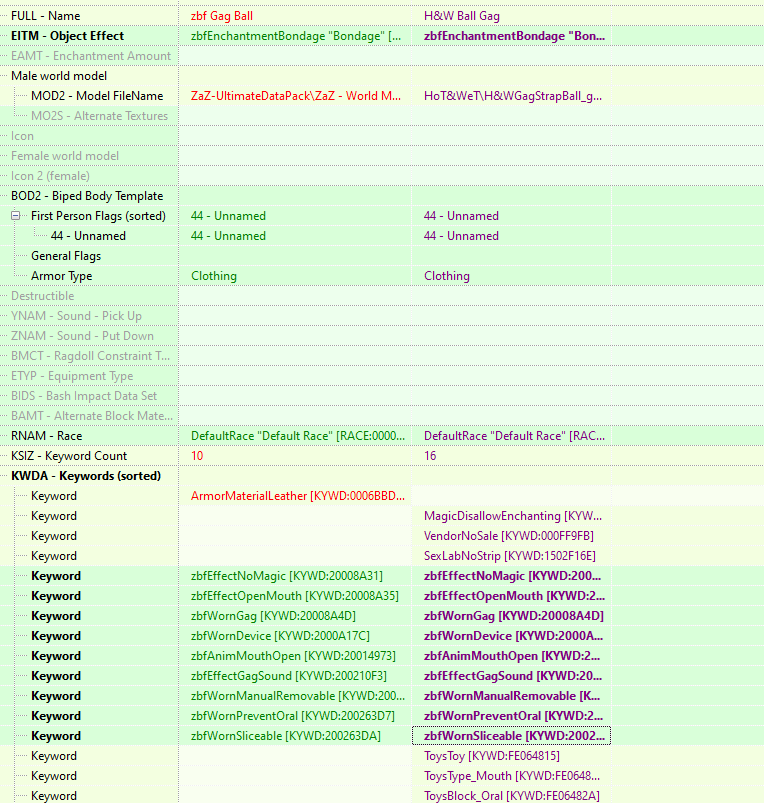Select SexLabNoStrip keyword entry
The width and height of the screenshot is (764, 803).
click(510, 556)
